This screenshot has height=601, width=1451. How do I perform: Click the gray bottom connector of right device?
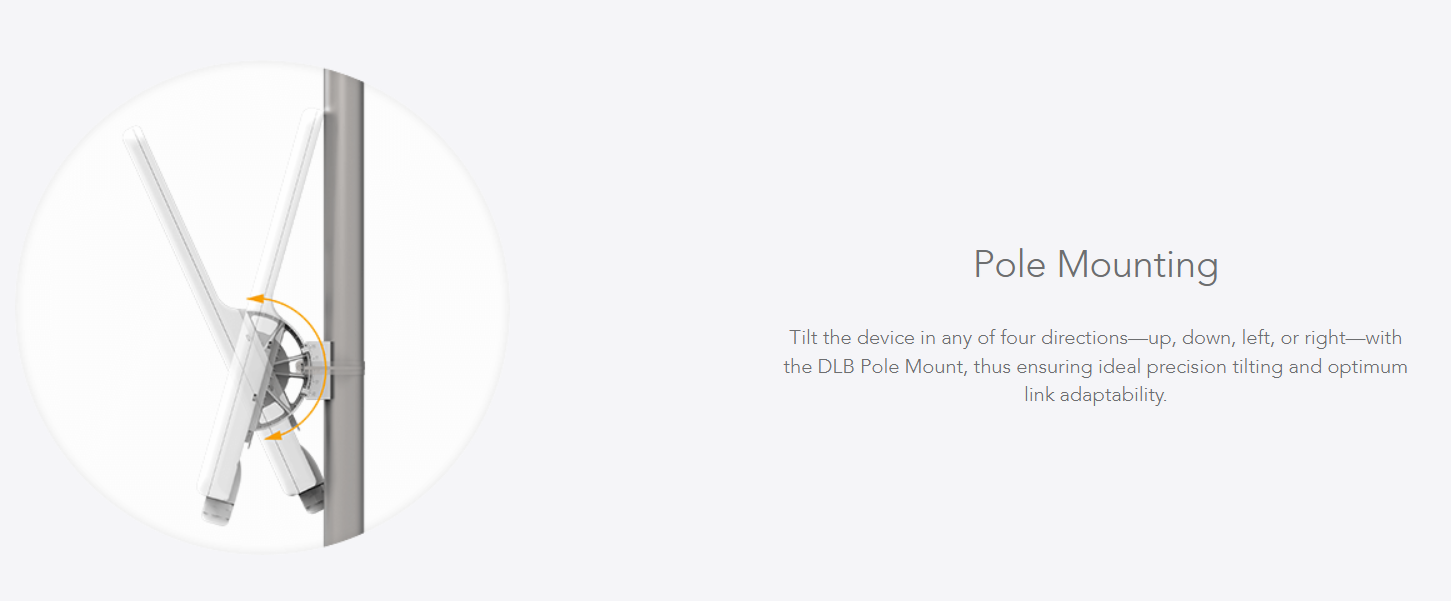click(311, 485)
